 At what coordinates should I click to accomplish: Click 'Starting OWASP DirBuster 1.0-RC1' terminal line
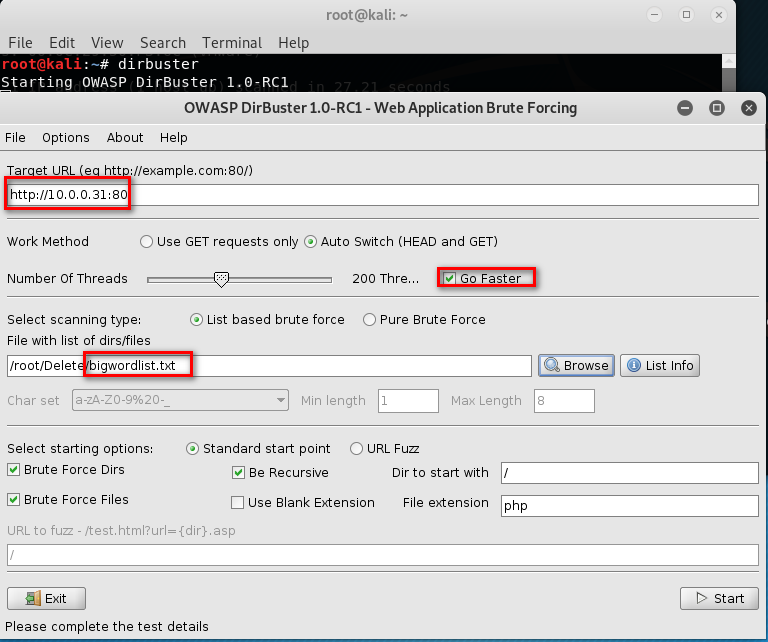(145, 82)
